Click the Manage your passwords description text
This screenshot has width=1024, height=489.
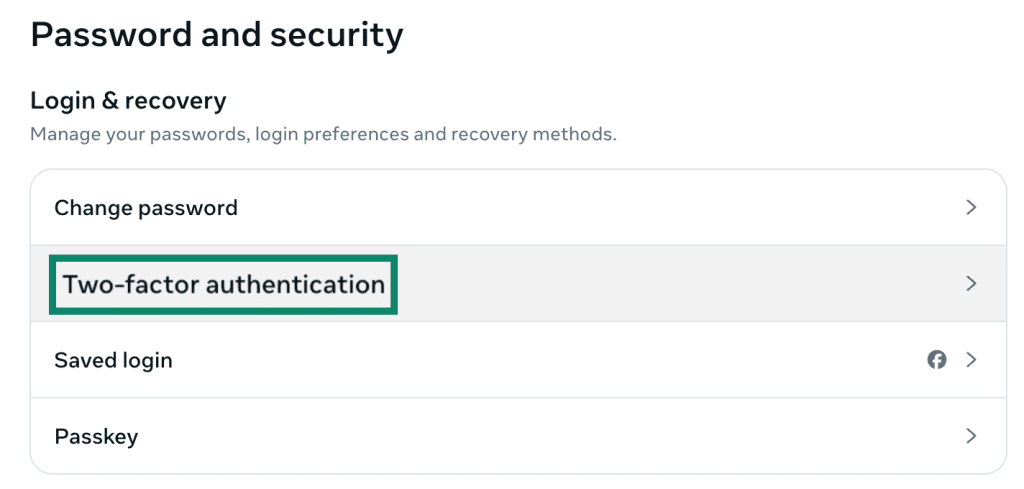click(x=323, y=135)
